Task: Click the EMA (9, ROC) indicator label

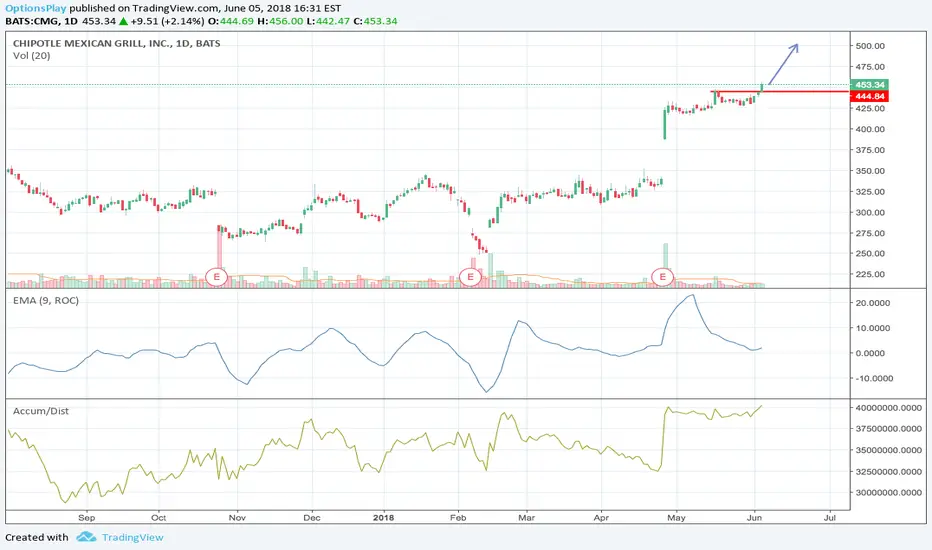Action: pos(46,301)
